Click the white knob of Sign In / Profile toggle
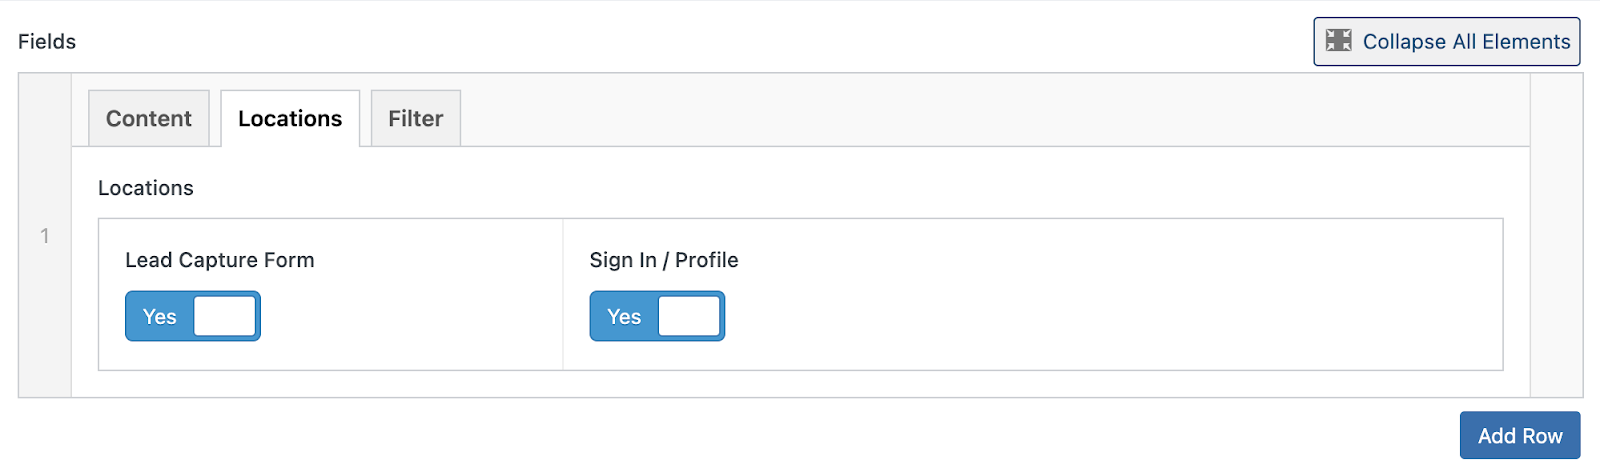 click(689, 316)
